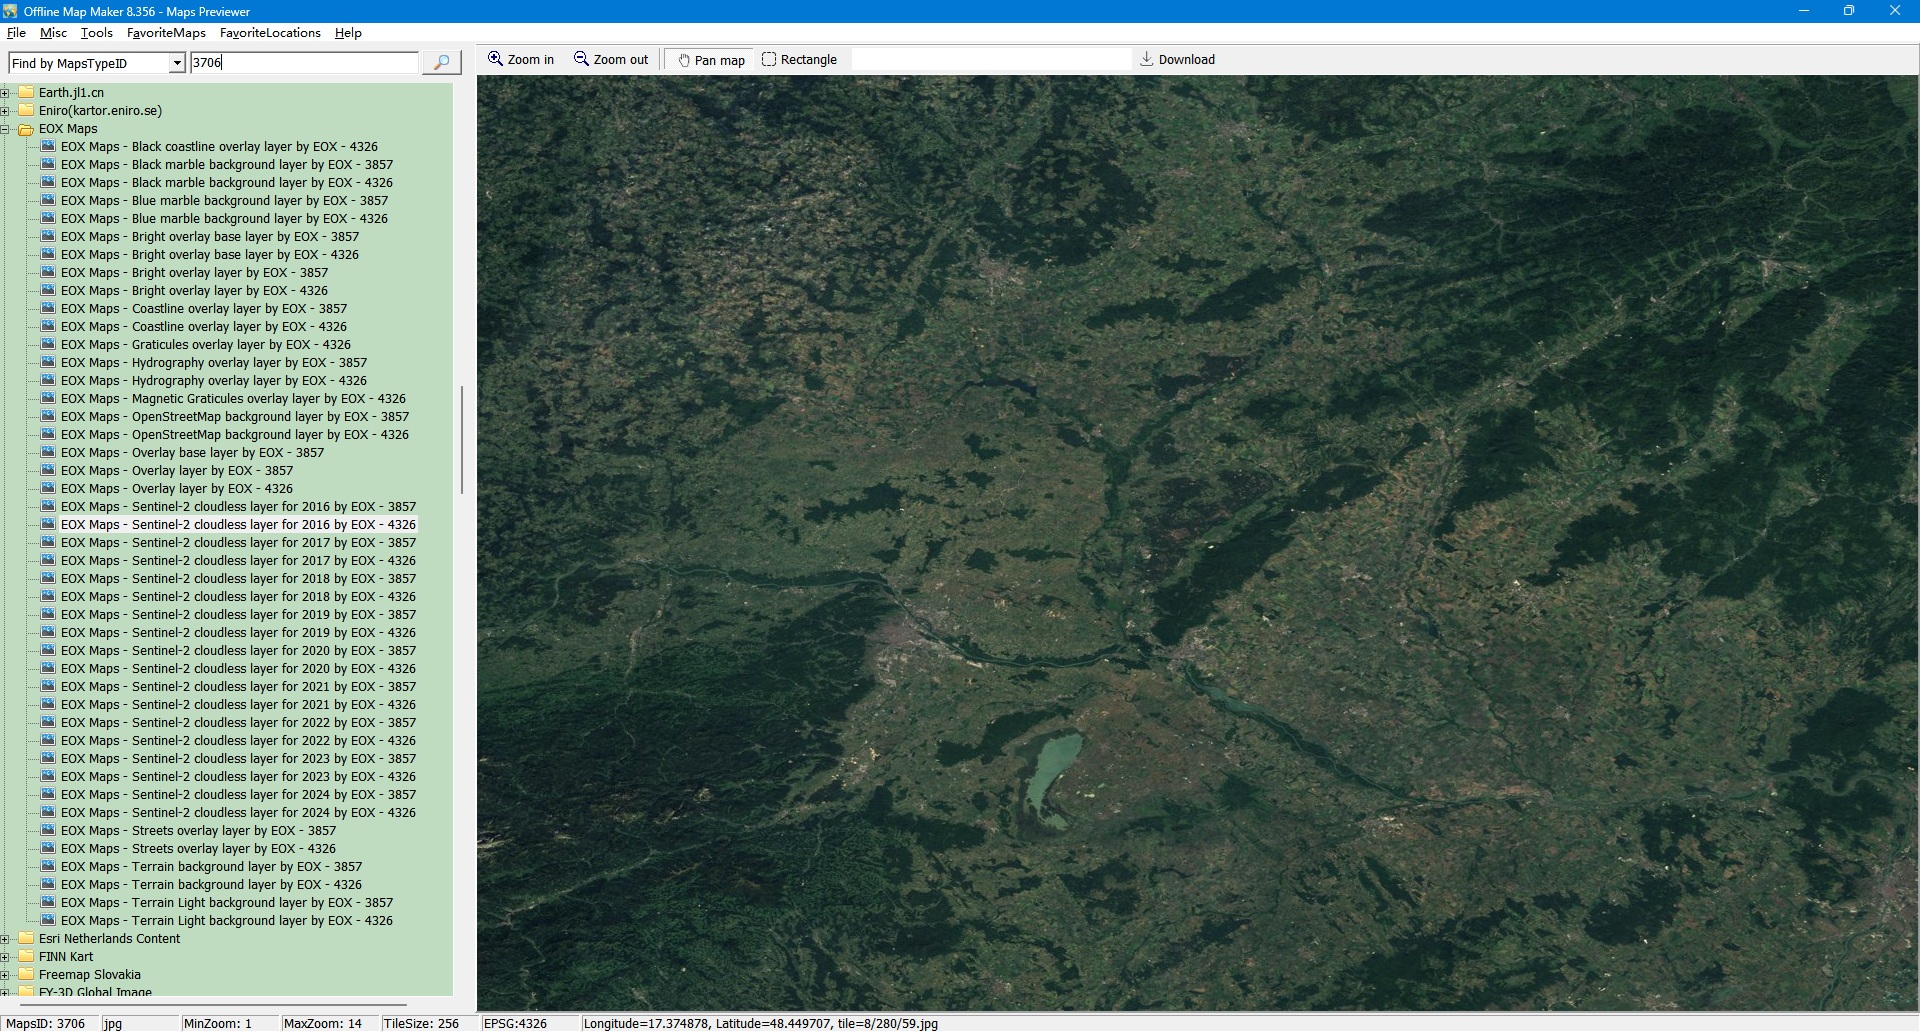Select Sentinel-2 cloudless 2024 layer 3857
The width and height of the screenshot is (1920, 1032).
[x=238, y=795]
